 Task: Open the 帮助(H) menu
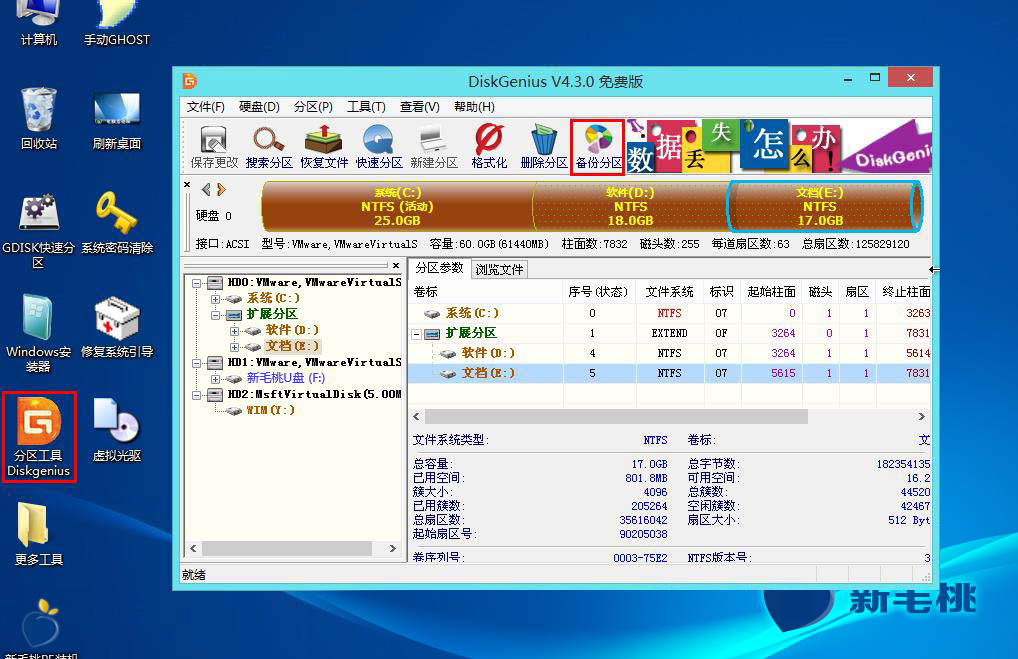(x=474, y=106)
